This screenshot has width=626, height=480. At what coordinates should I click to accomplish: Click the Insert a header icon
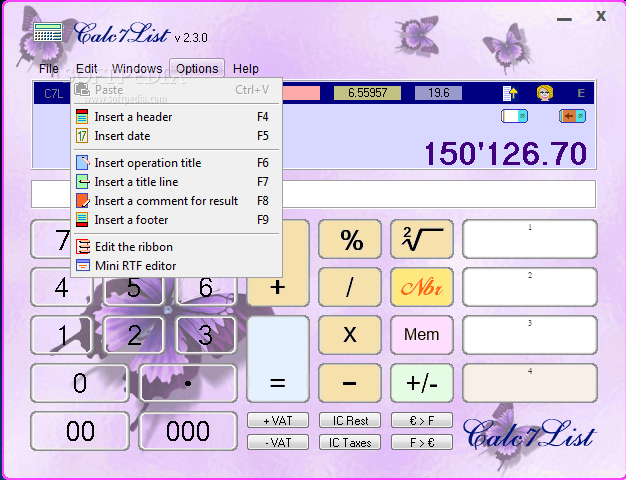click(82, 117)
